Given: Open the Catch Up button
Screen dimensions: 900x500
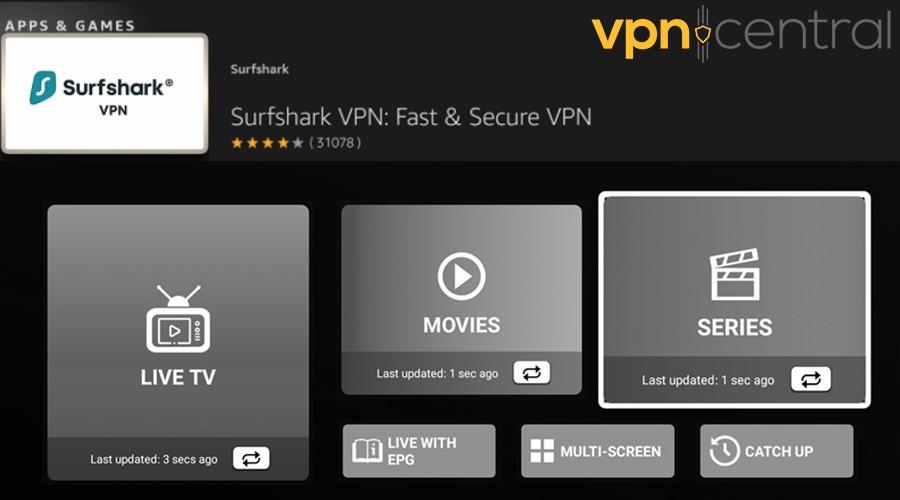Looking at the screenshot, I should tap(777, 451).
